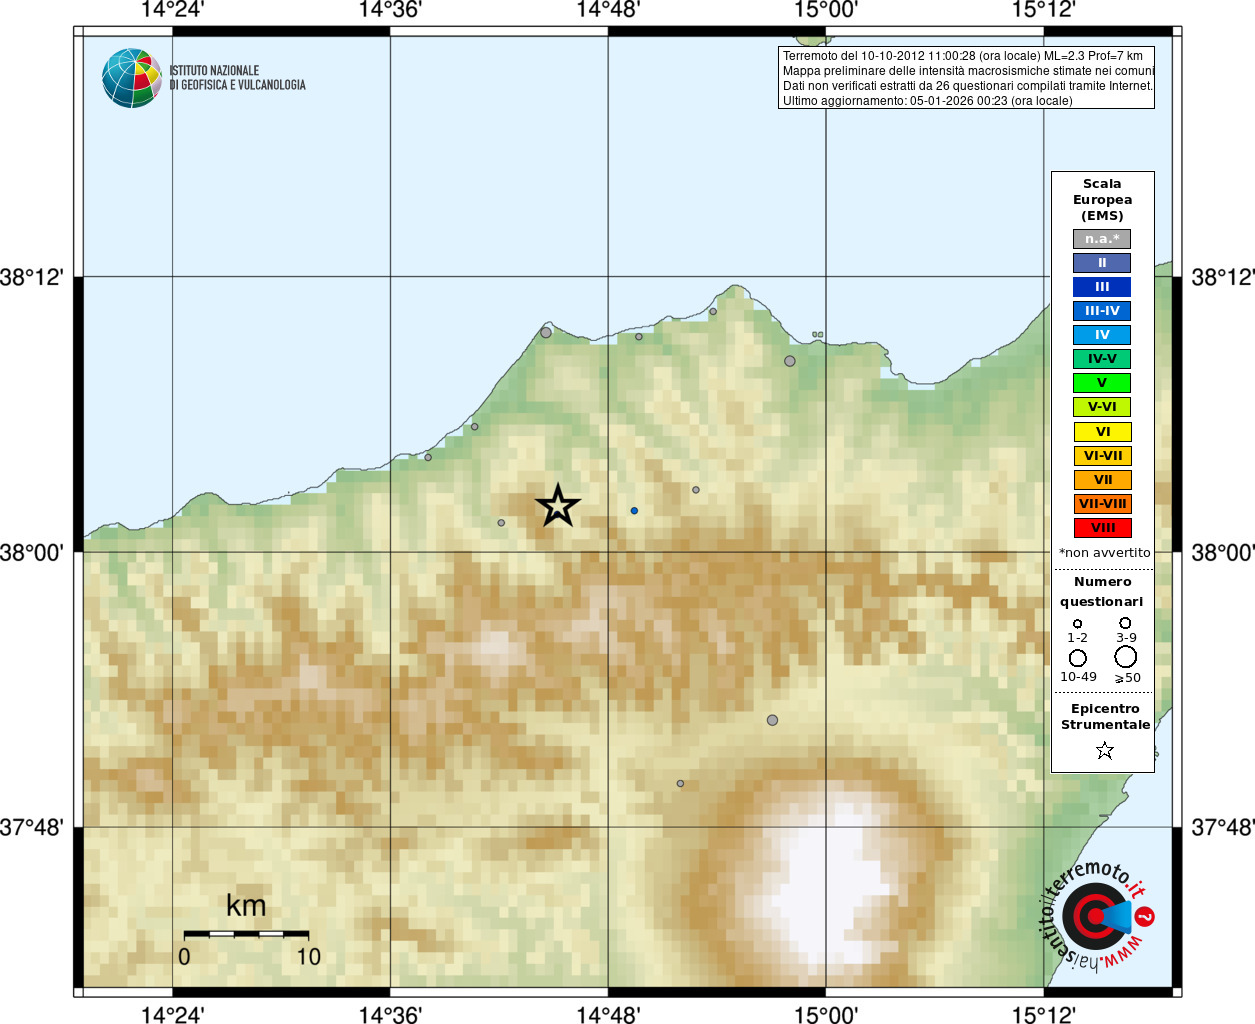Select the larger gray dot north of Etna's summit

[x=772, y=720]
